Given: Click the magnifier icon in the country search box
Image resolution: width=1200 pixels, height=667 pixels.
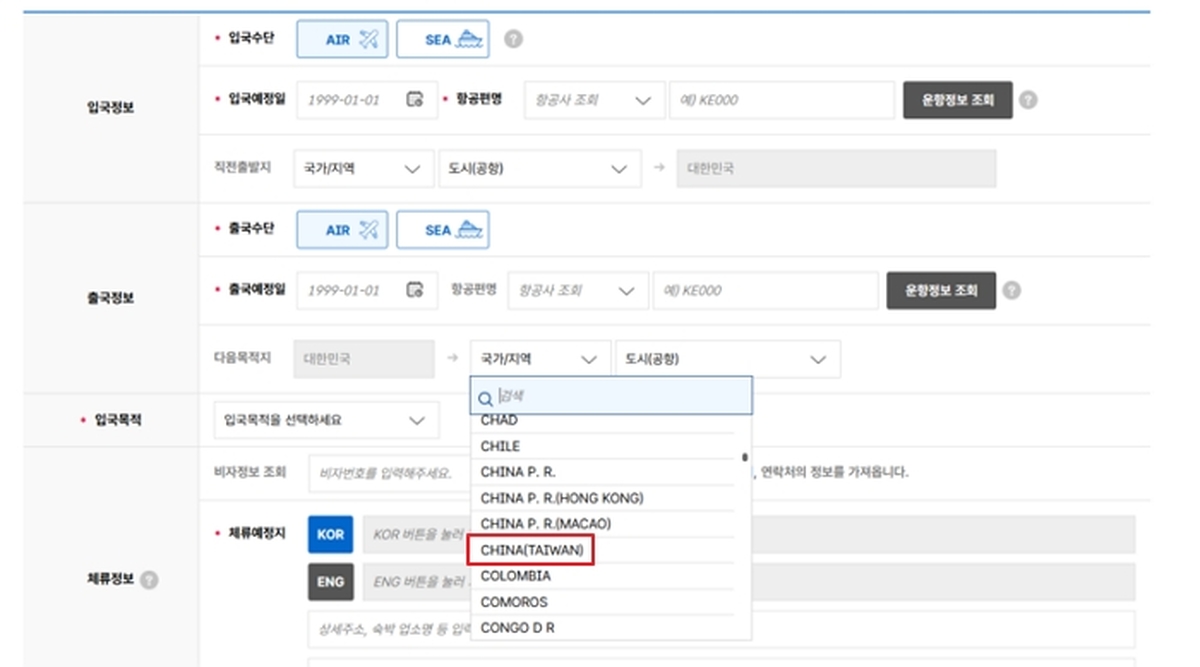Looking at the screenshot, I should click(x=483, y=396).
